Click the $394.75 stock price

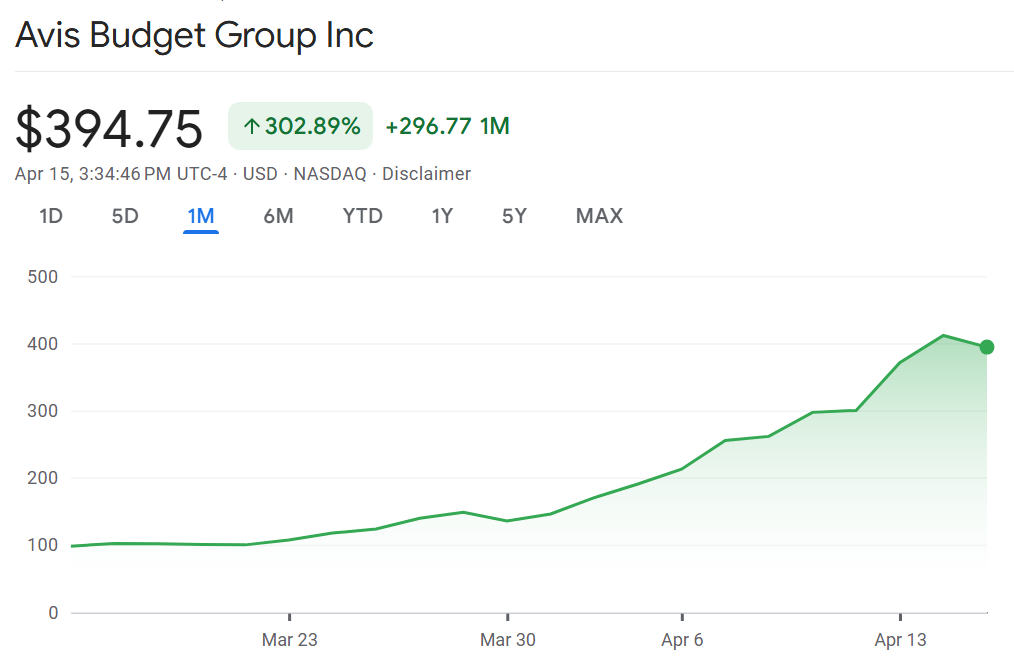click(109, 129)
